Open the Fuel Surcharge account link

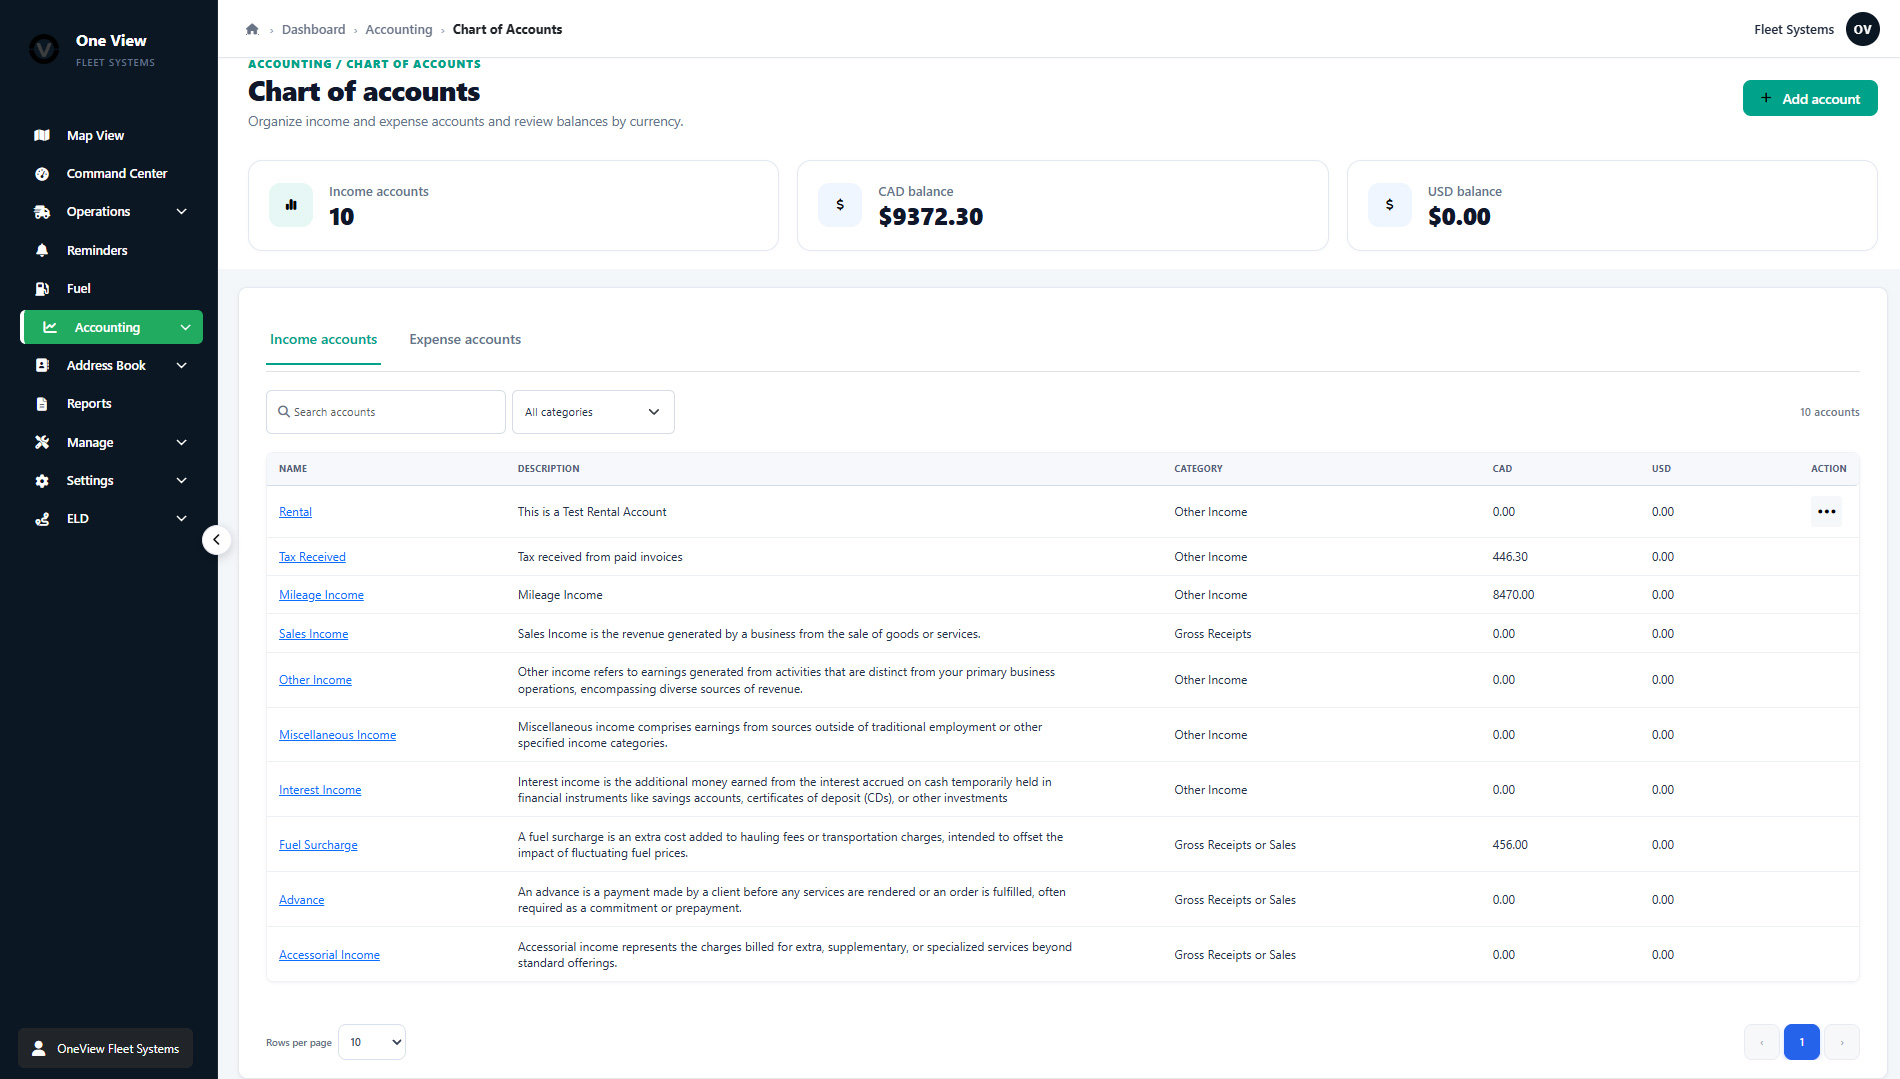(318, 845)
